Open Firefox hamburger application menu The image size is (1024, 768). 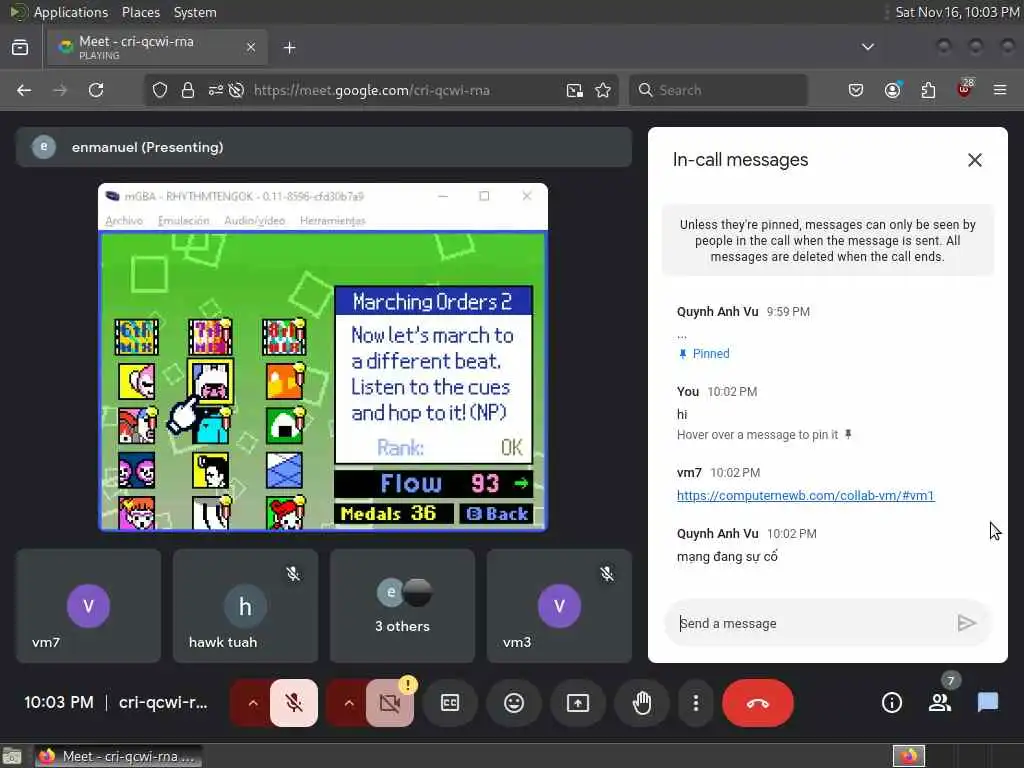coord(1000,90)
